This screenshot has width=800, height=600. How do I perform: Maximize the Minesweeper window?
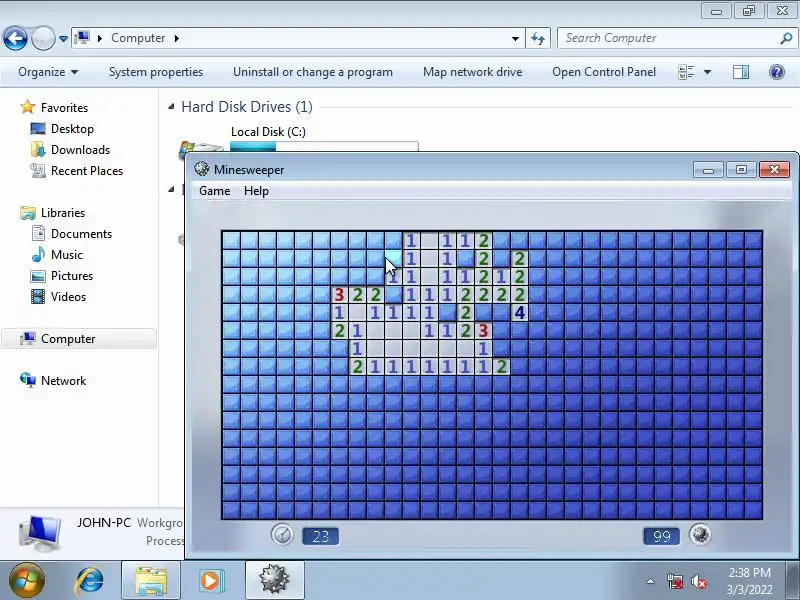pyautogui.click(x=741, y=169)
